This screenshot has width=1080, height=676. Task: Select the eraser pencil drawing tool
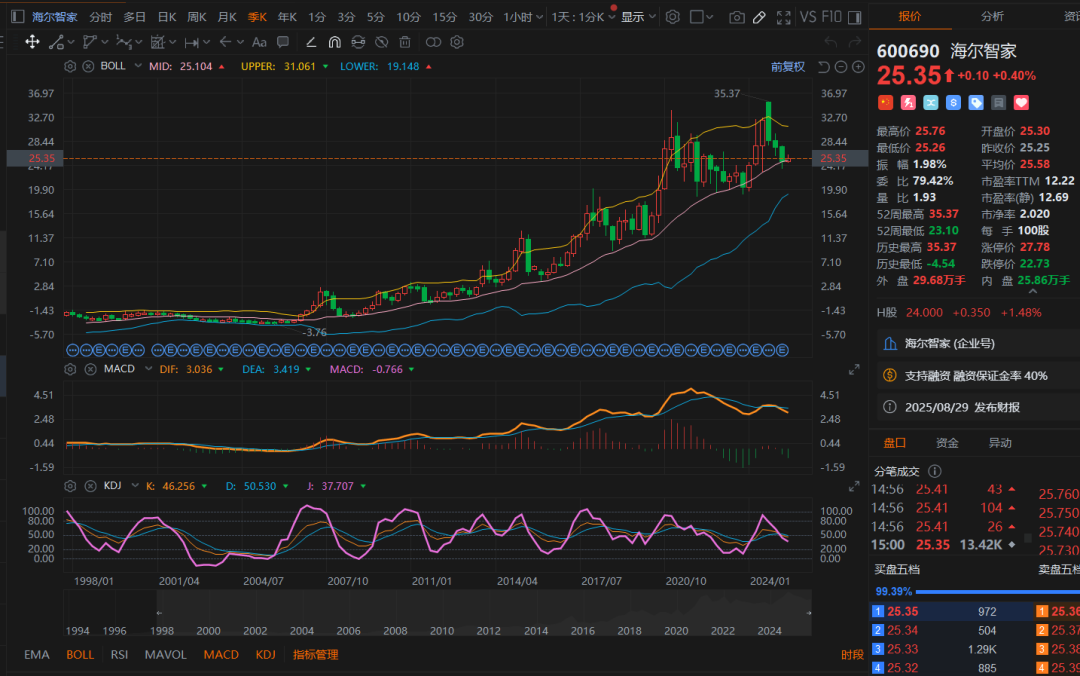(311, 42)
